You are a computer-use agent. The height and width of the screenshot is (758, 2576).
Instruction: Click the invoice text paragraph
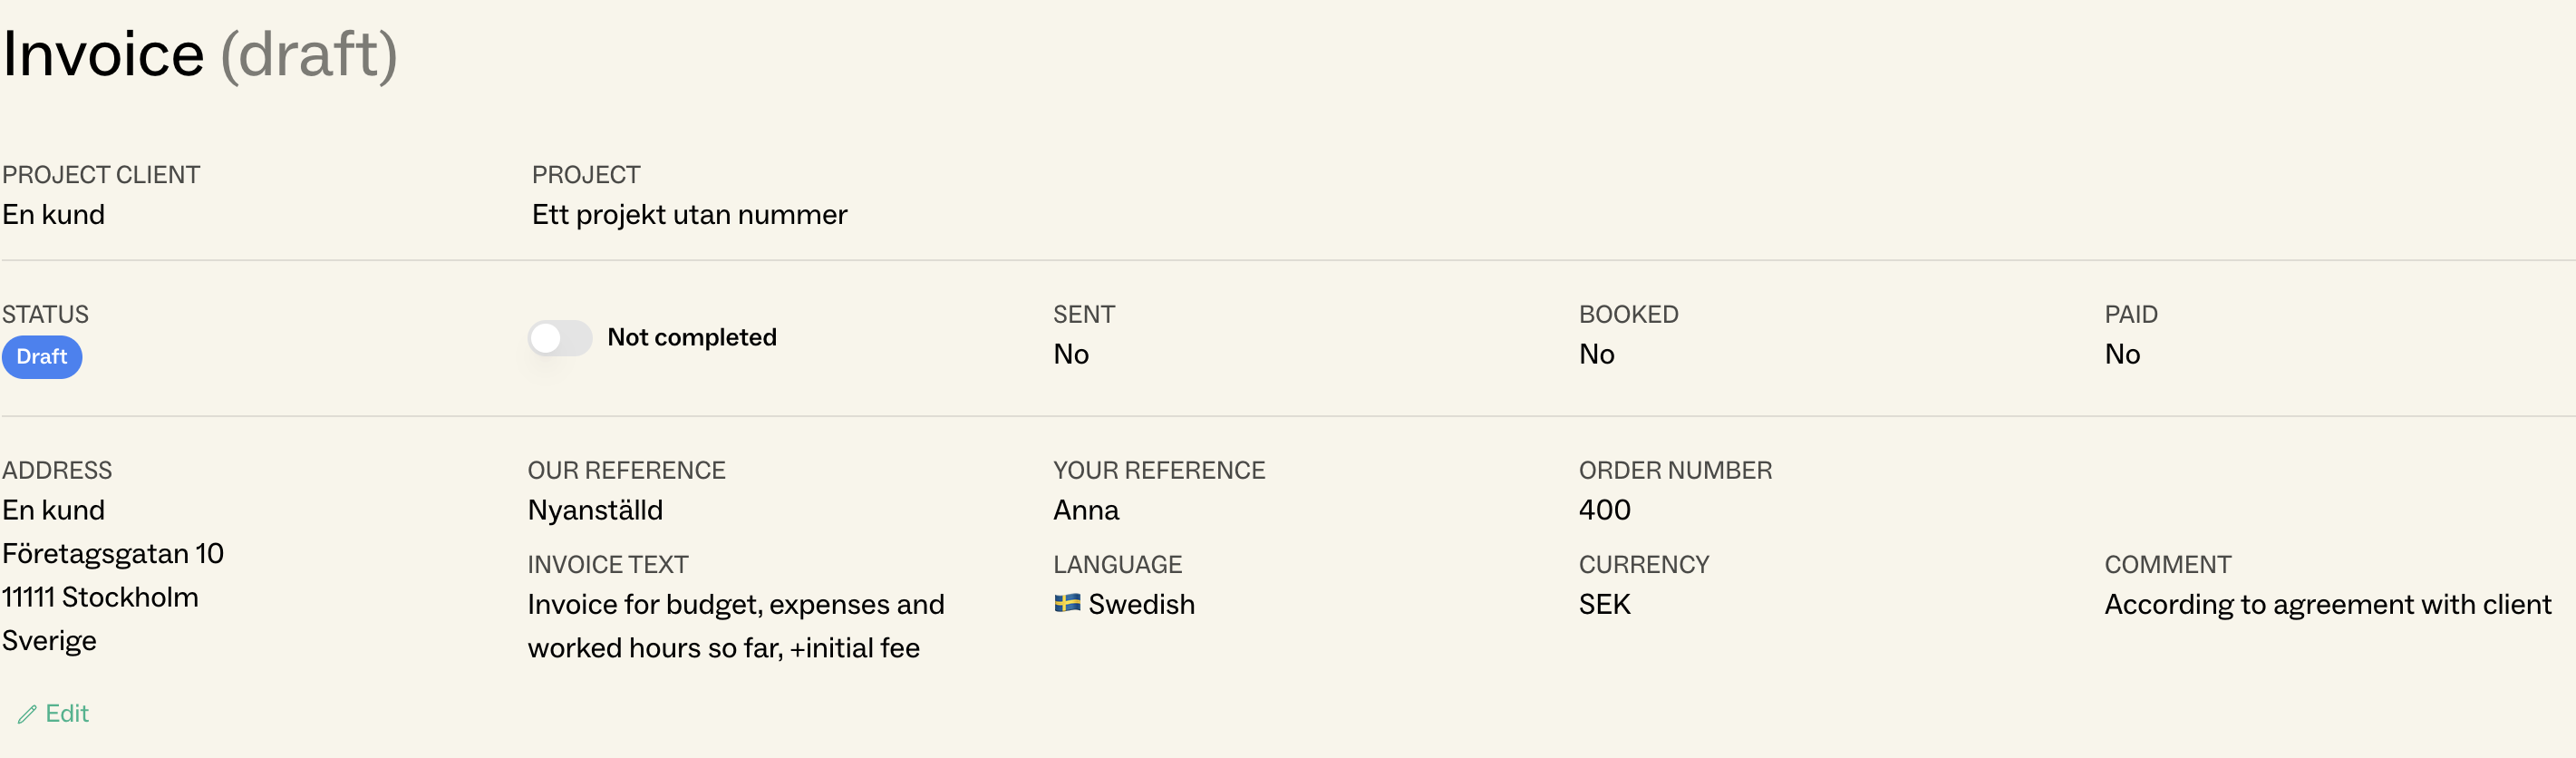pos(735,626)
